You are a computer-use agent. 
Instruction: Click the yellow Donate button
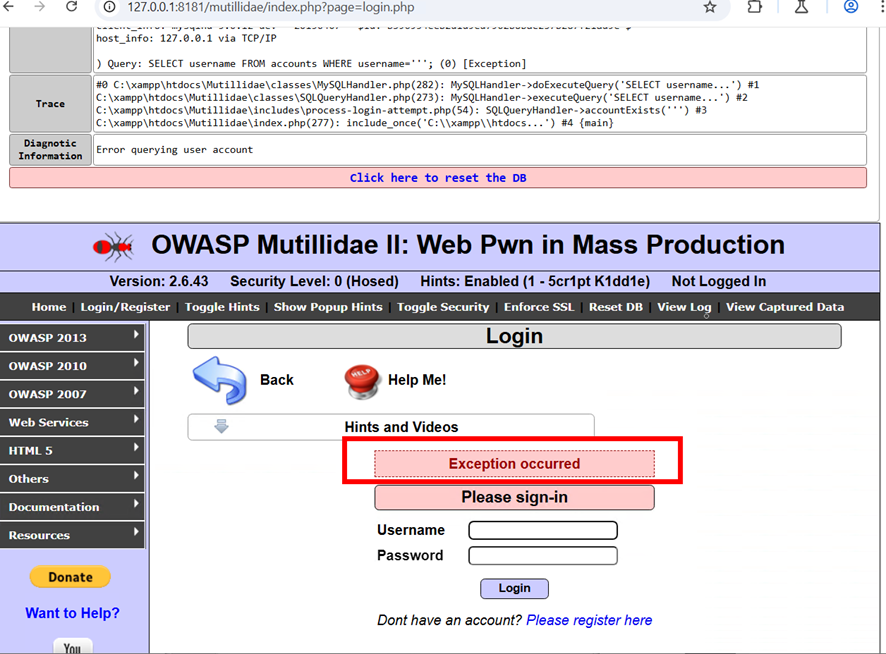coord(70,577)
